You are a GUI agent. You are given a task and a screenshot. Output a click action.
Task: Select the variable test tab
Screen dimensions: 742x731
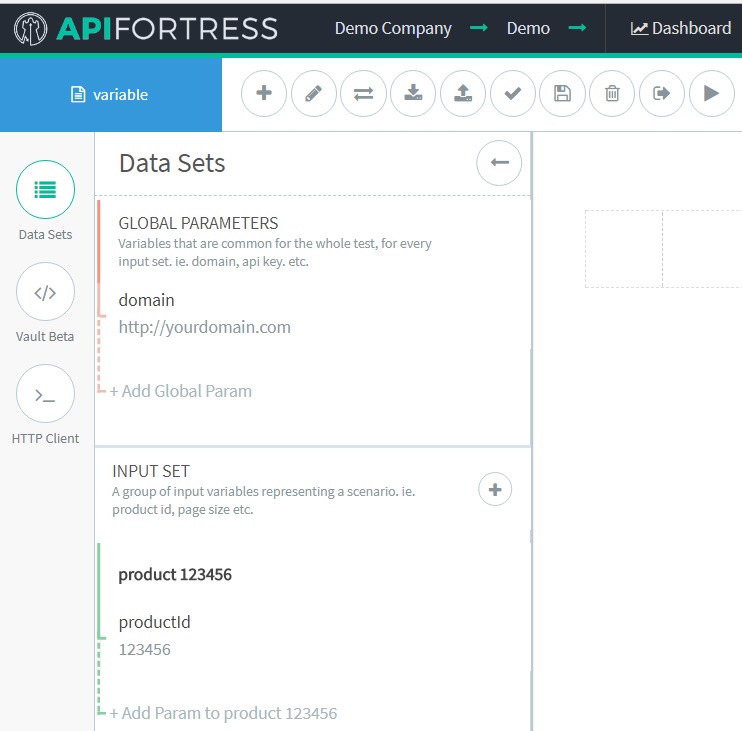(110, 95)
